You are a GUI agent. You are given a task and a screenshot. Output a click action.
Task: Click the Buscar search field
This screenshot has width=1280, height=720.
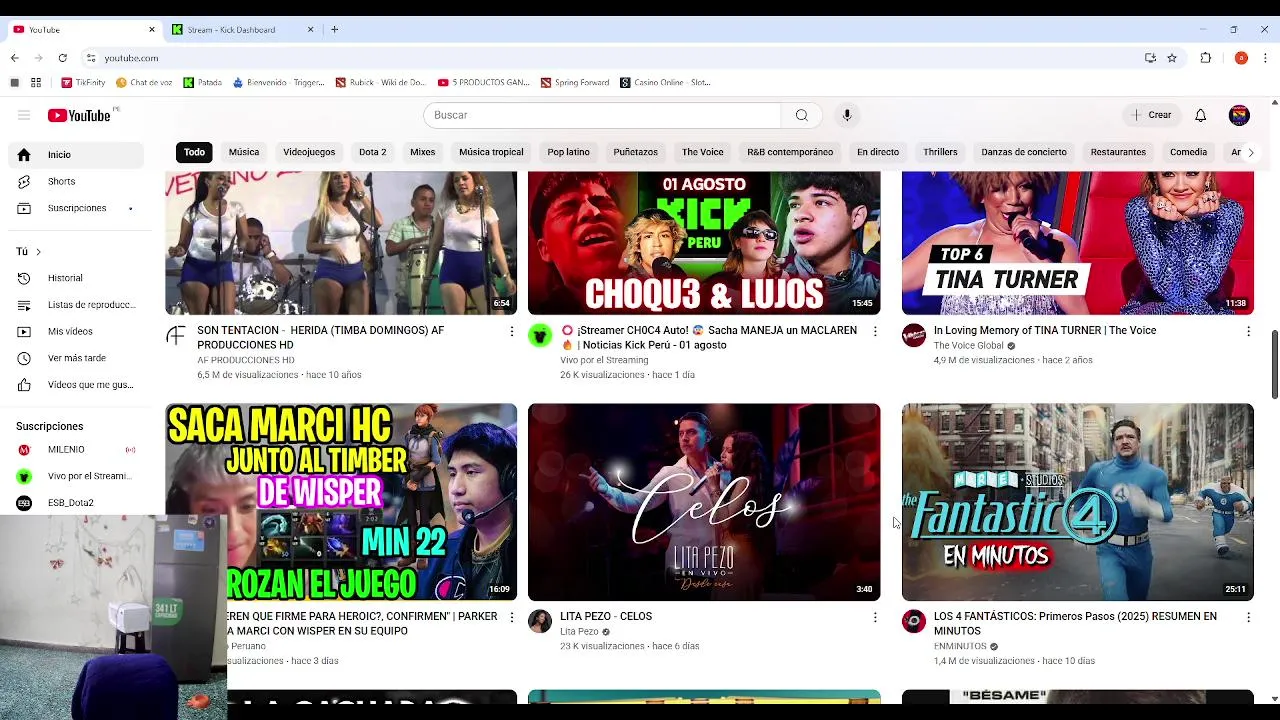click(x=602, y=115)
